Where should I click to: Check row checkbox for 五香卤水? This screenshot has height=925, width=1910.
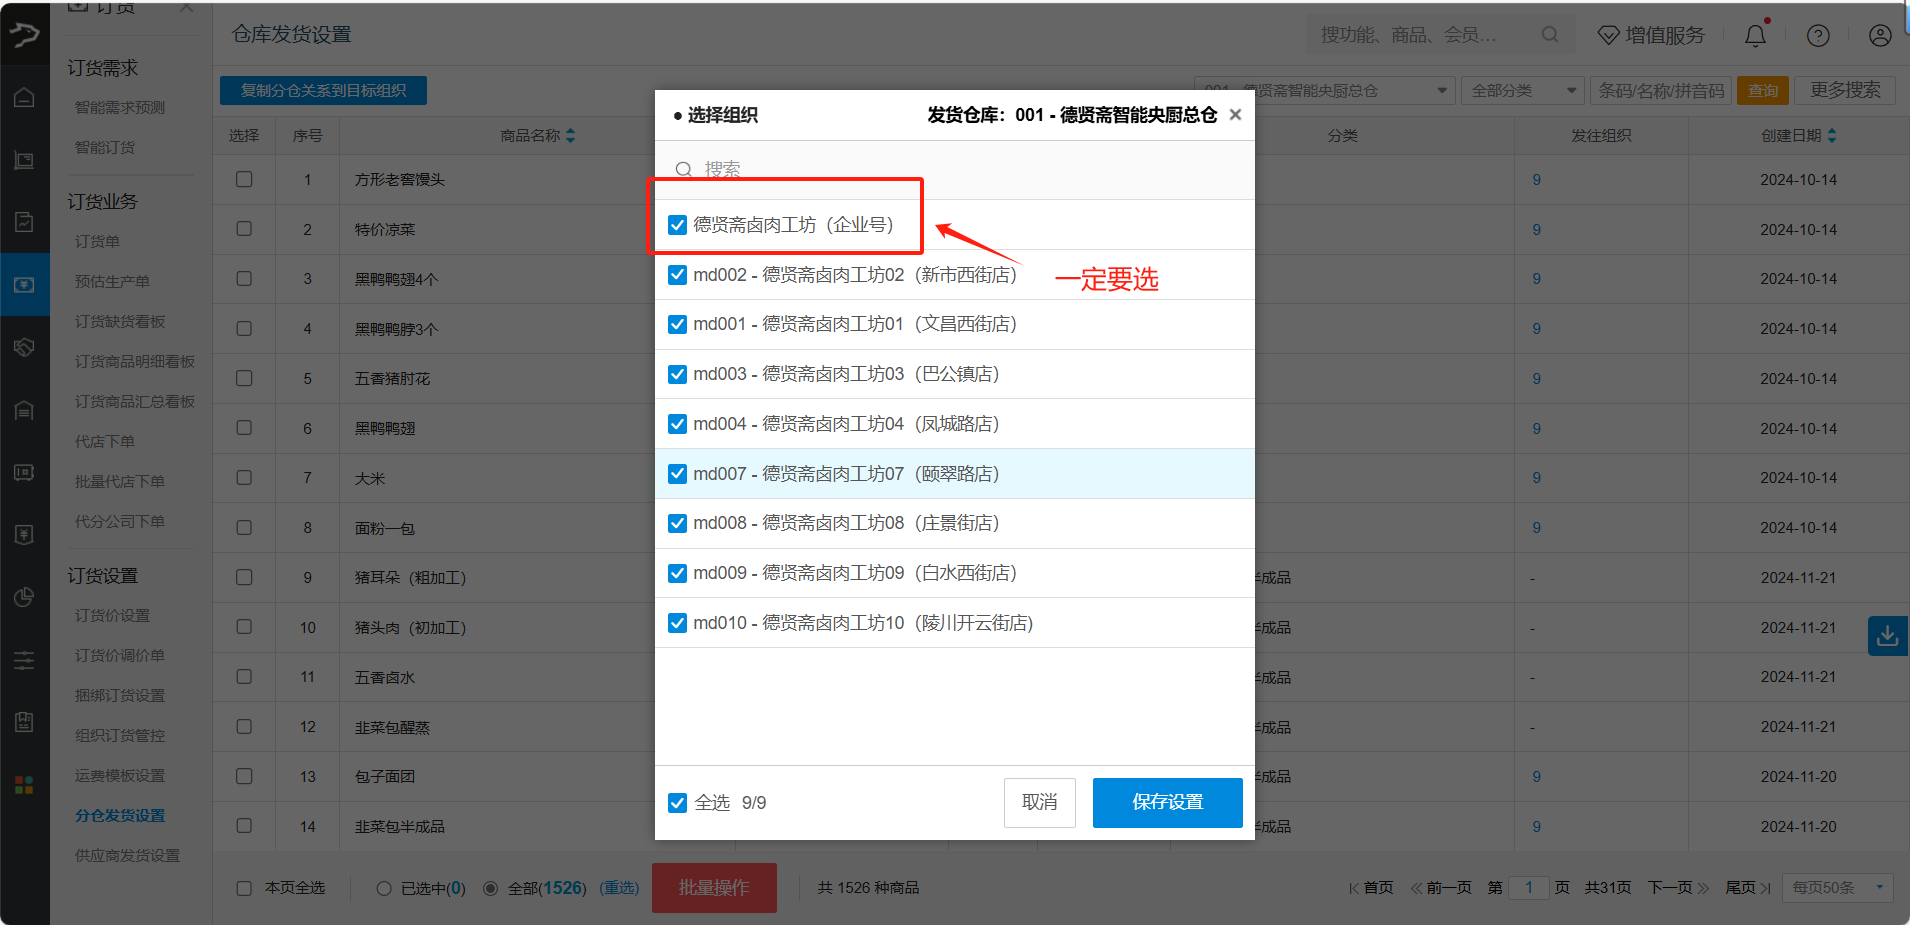(x=244, y=677)
